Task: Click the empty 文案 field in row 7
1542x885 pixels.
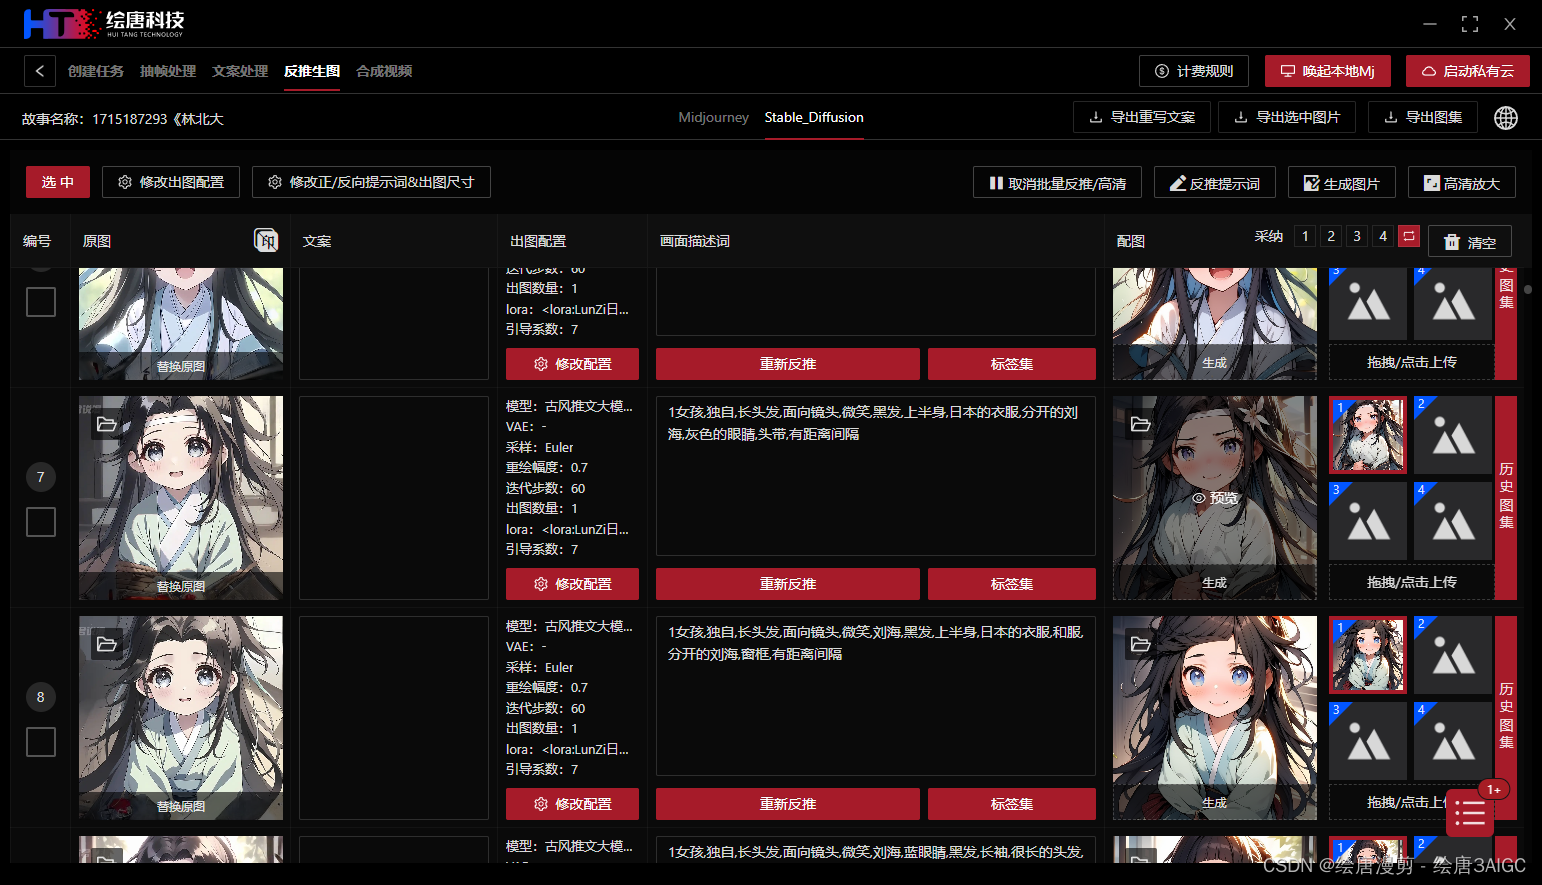Action: pyautogui.click(x=394, y=498)
